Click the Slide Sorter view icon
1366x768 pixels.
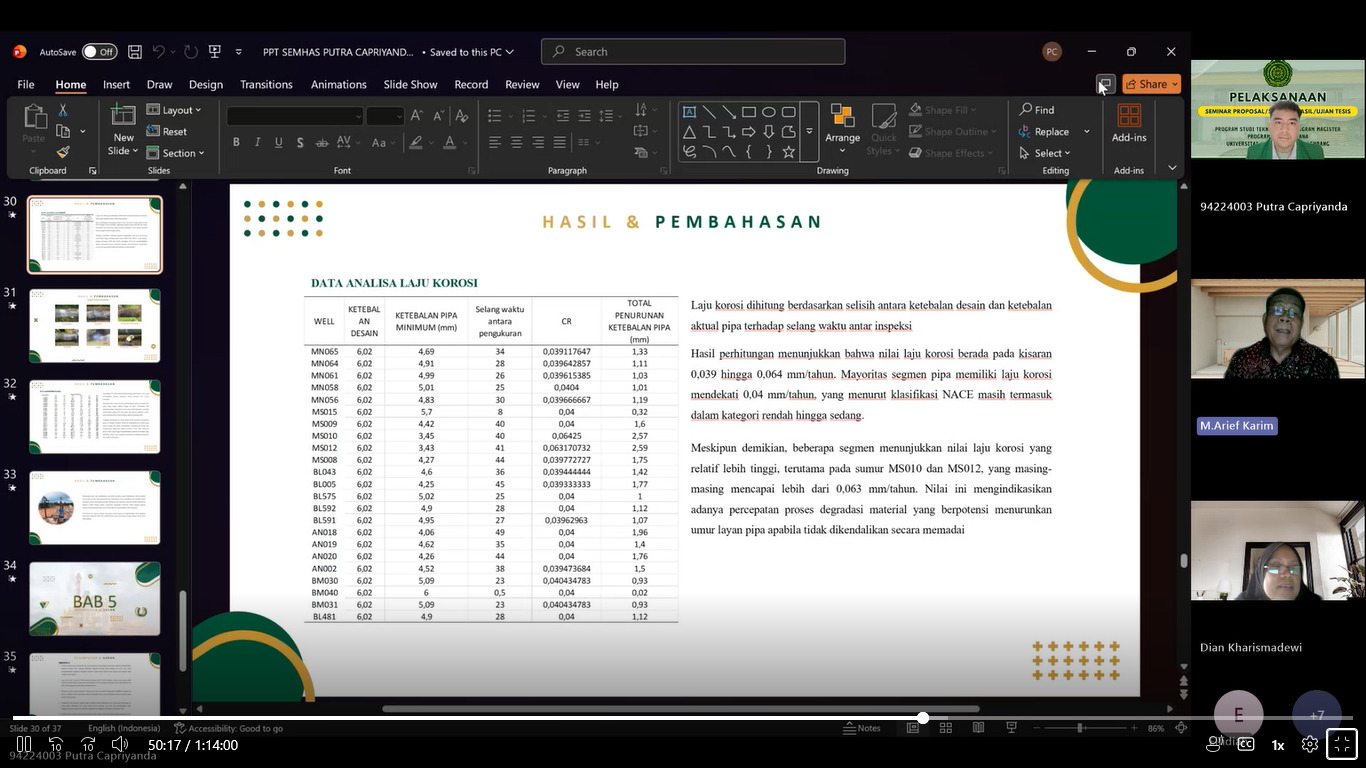coord(945,728)
